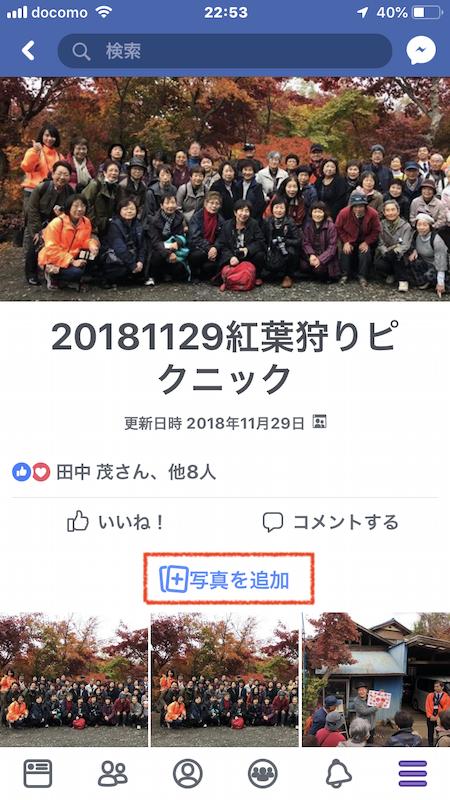450x800 pixels.
Task: Tap the blue like reaction icon
Action: pos(21,472)
